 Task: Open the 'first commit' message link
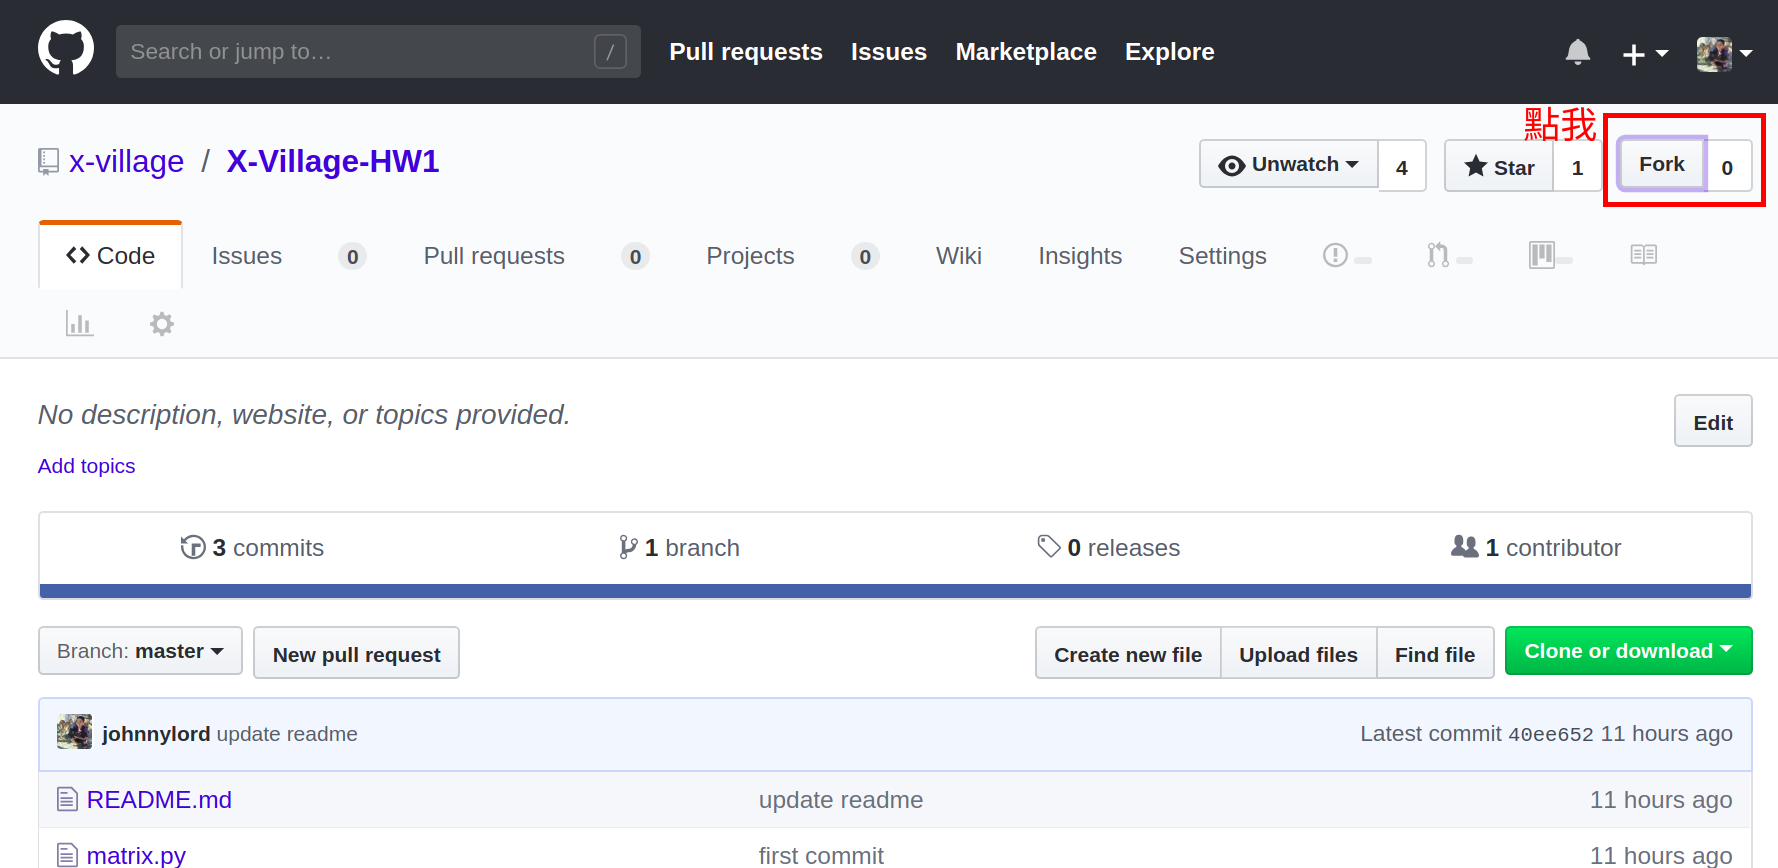tap(821, 855)
